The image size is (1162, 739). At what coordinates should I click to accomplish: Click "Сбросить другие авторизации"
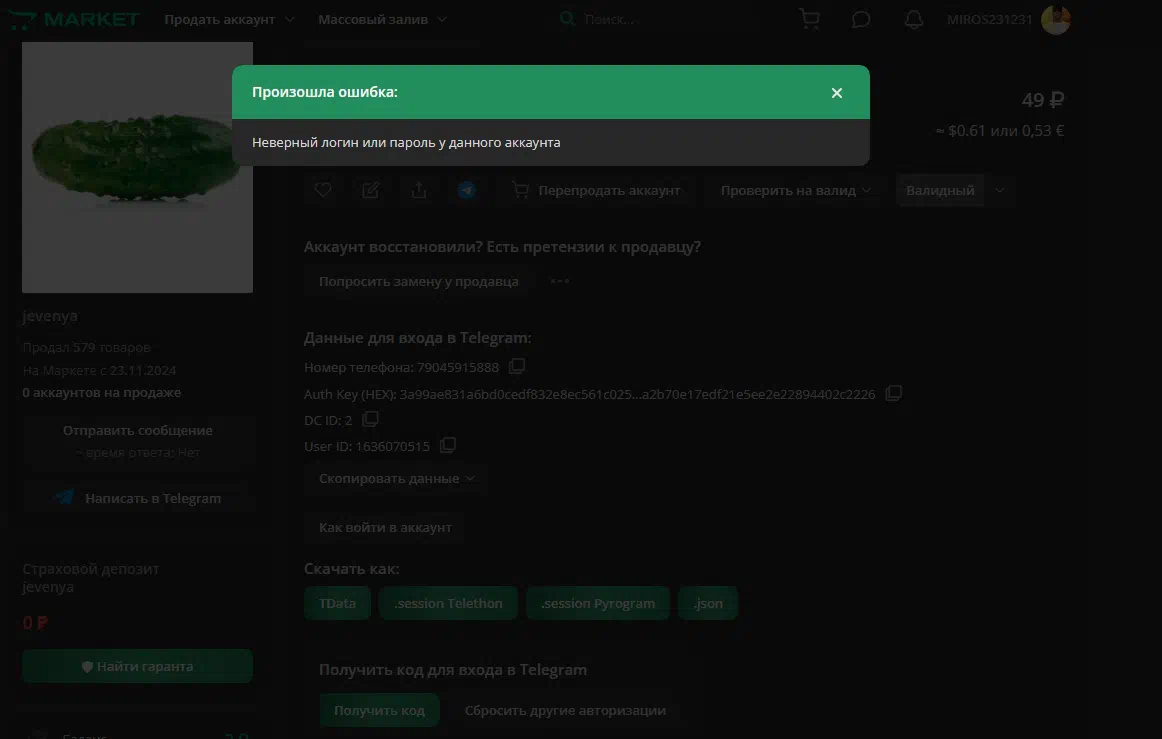[x=565, y=710]
